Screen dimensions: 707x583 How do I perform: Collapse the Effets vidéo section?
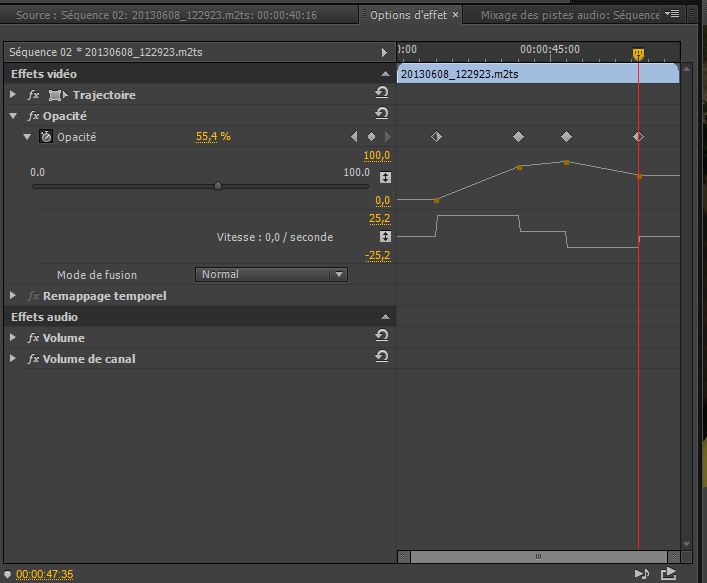pos(385,73)
